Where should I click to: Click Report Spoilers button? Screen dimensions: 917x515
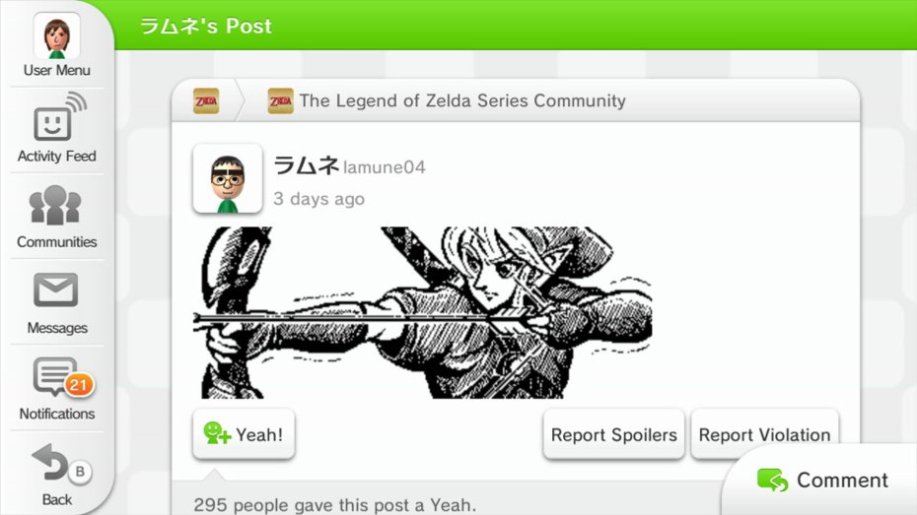pyautogui.click(x=613, y=434)
